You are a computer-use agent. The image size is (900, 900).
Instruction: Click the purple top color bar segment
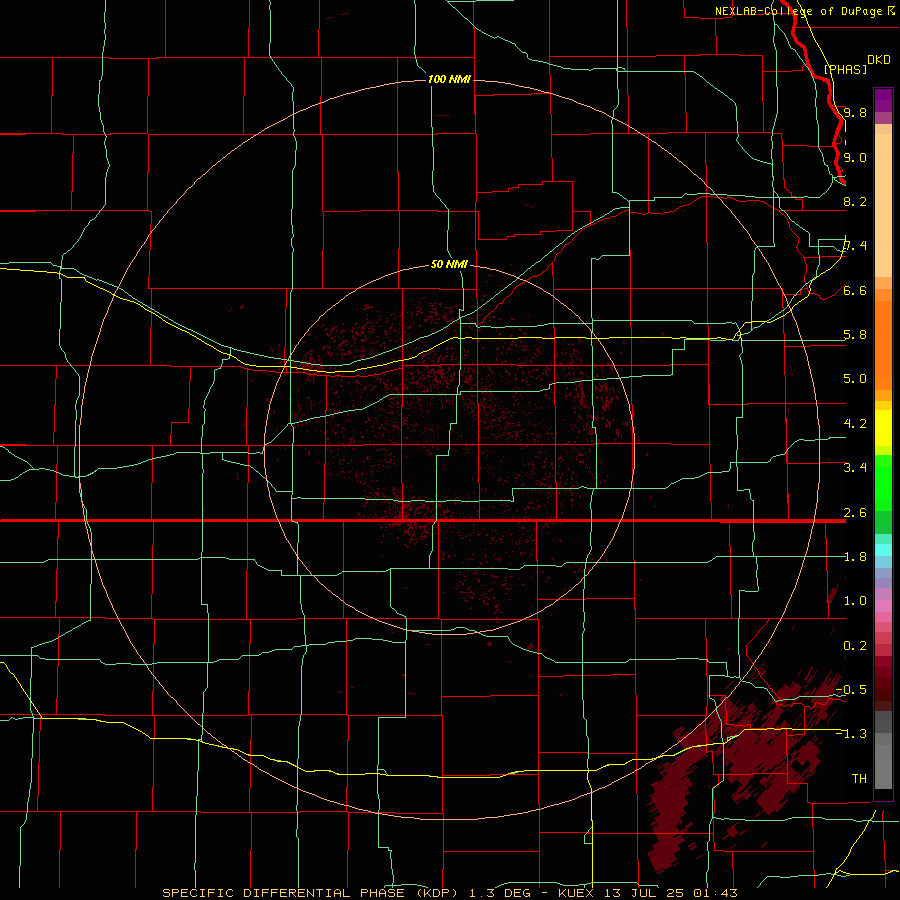click(x=883, y=100)
